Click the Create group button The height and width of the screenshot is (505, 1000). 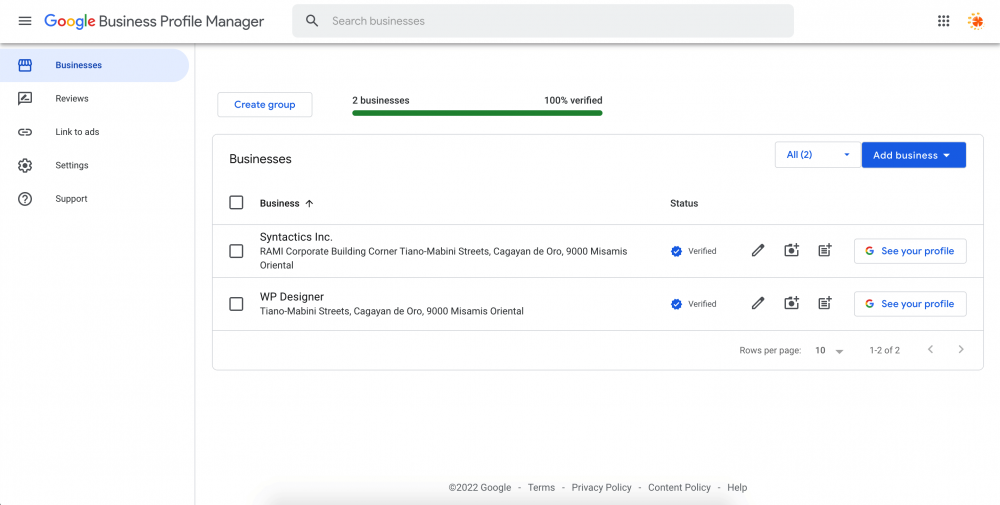[265, 105]
